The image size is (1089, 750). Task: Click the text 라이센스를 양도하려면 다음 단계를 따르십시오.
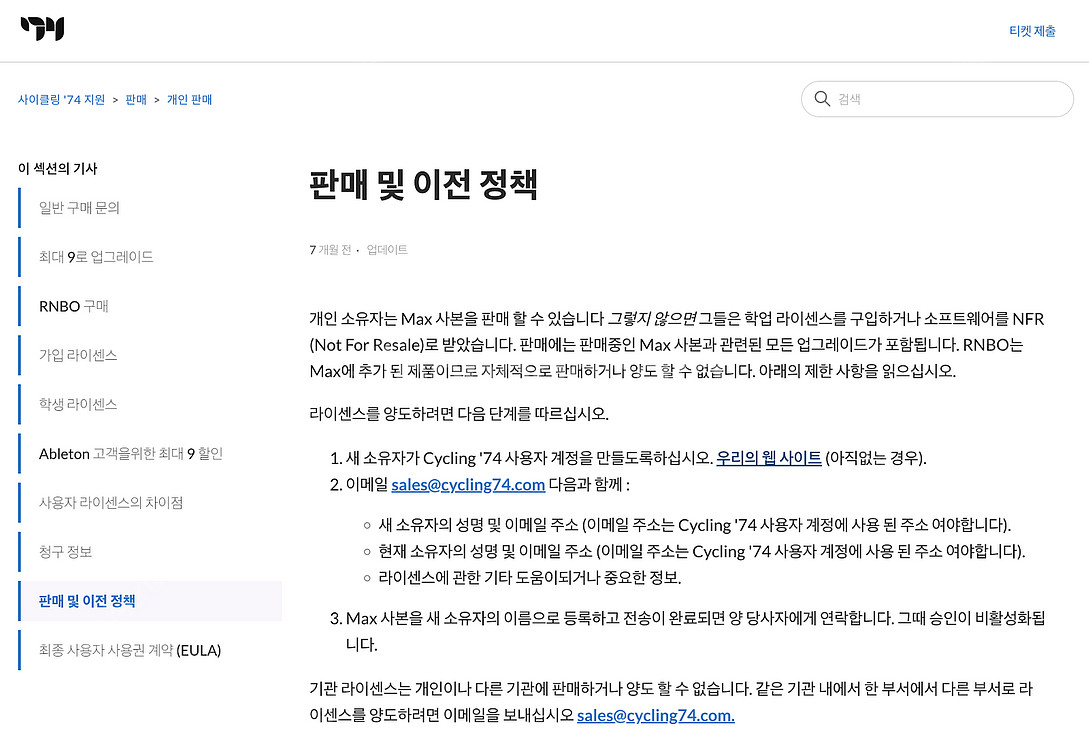pos(459,414)
